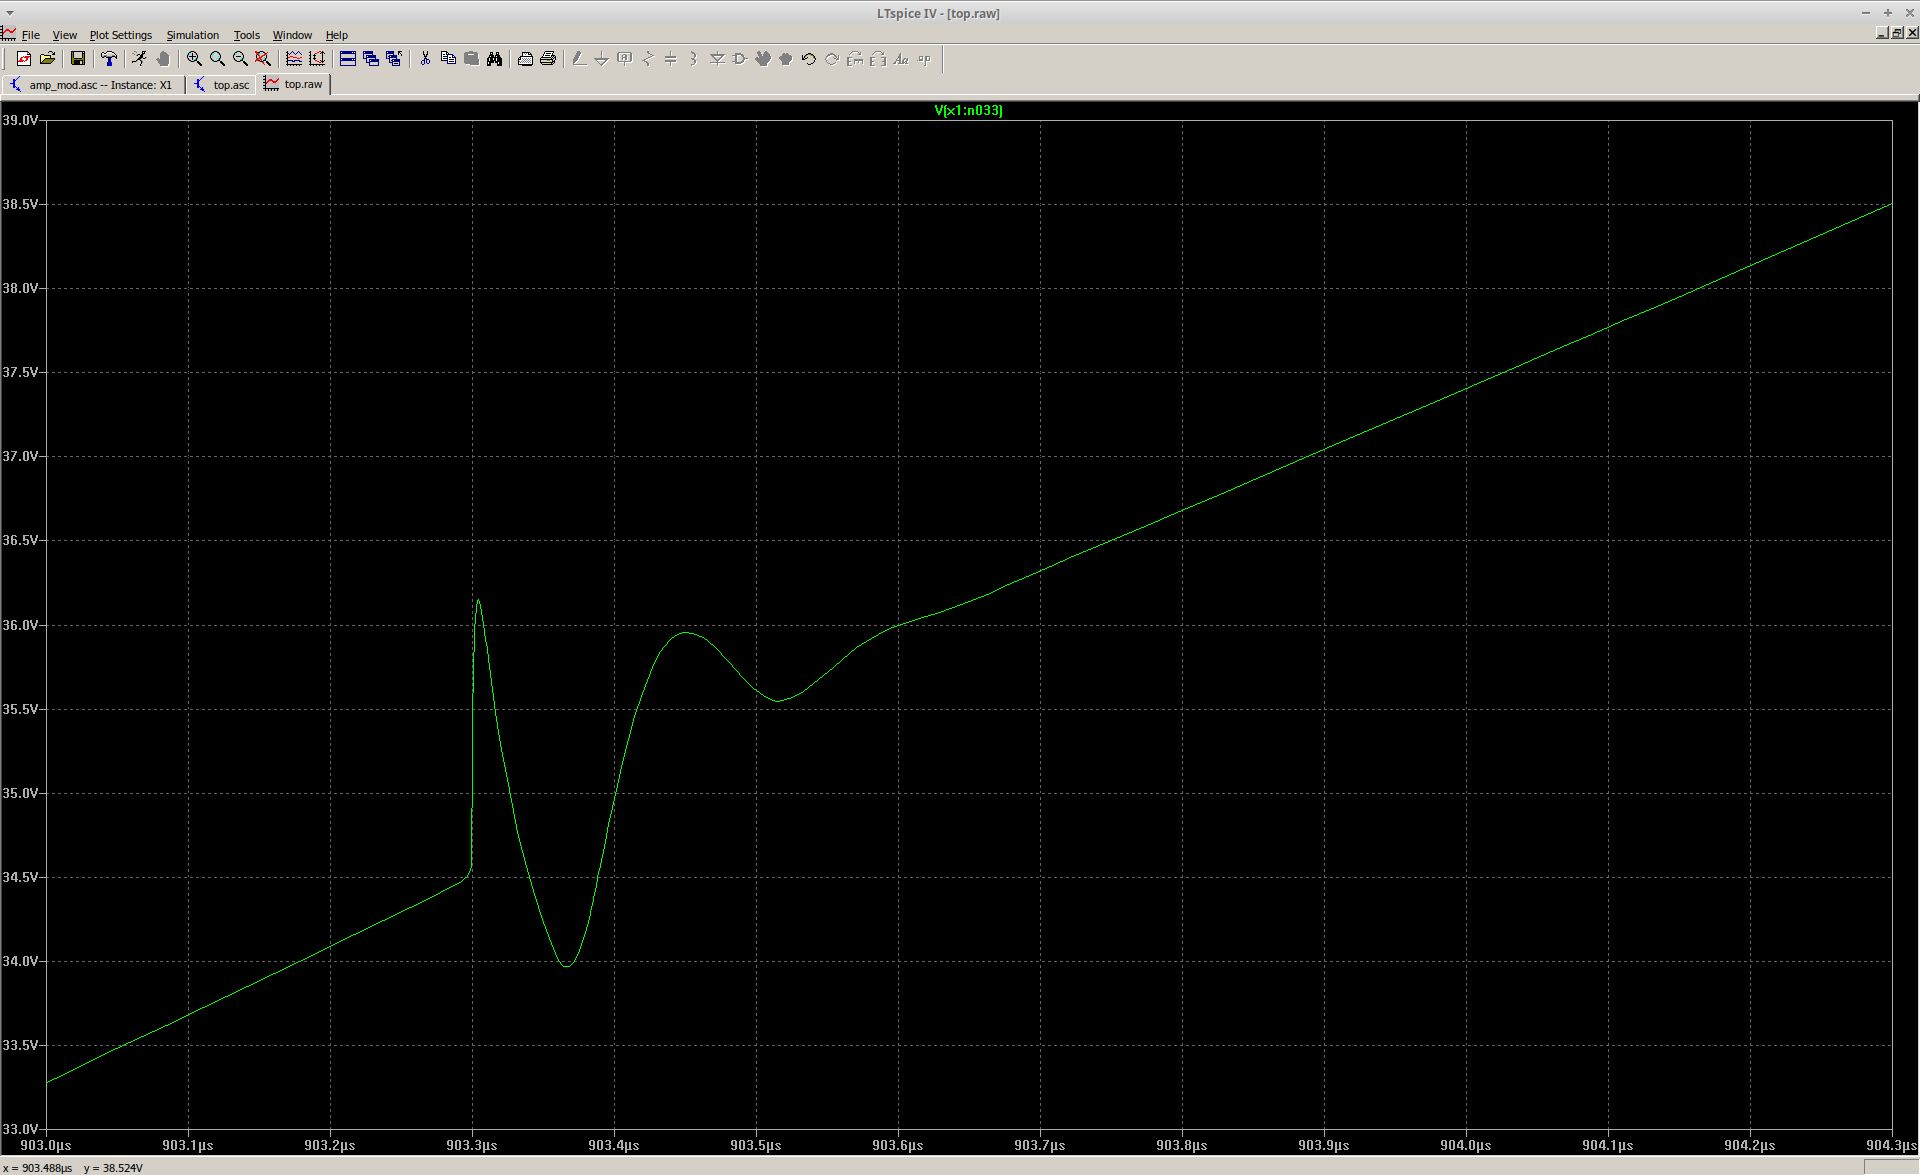1920x1175 pixels.
Task: Select the Move open-hand tool
Action: [763, 59]
